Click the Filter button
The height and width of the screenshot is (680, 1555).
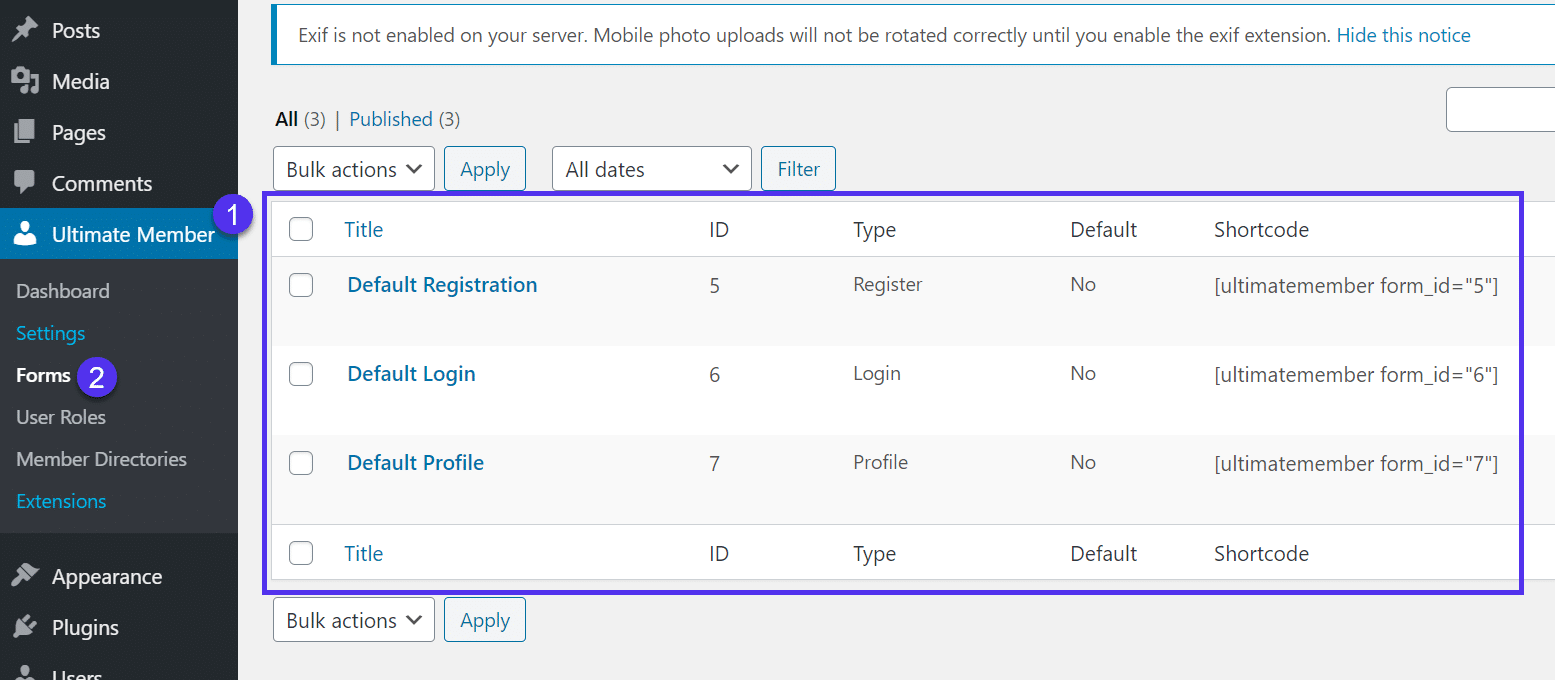[x=798, y=168]
